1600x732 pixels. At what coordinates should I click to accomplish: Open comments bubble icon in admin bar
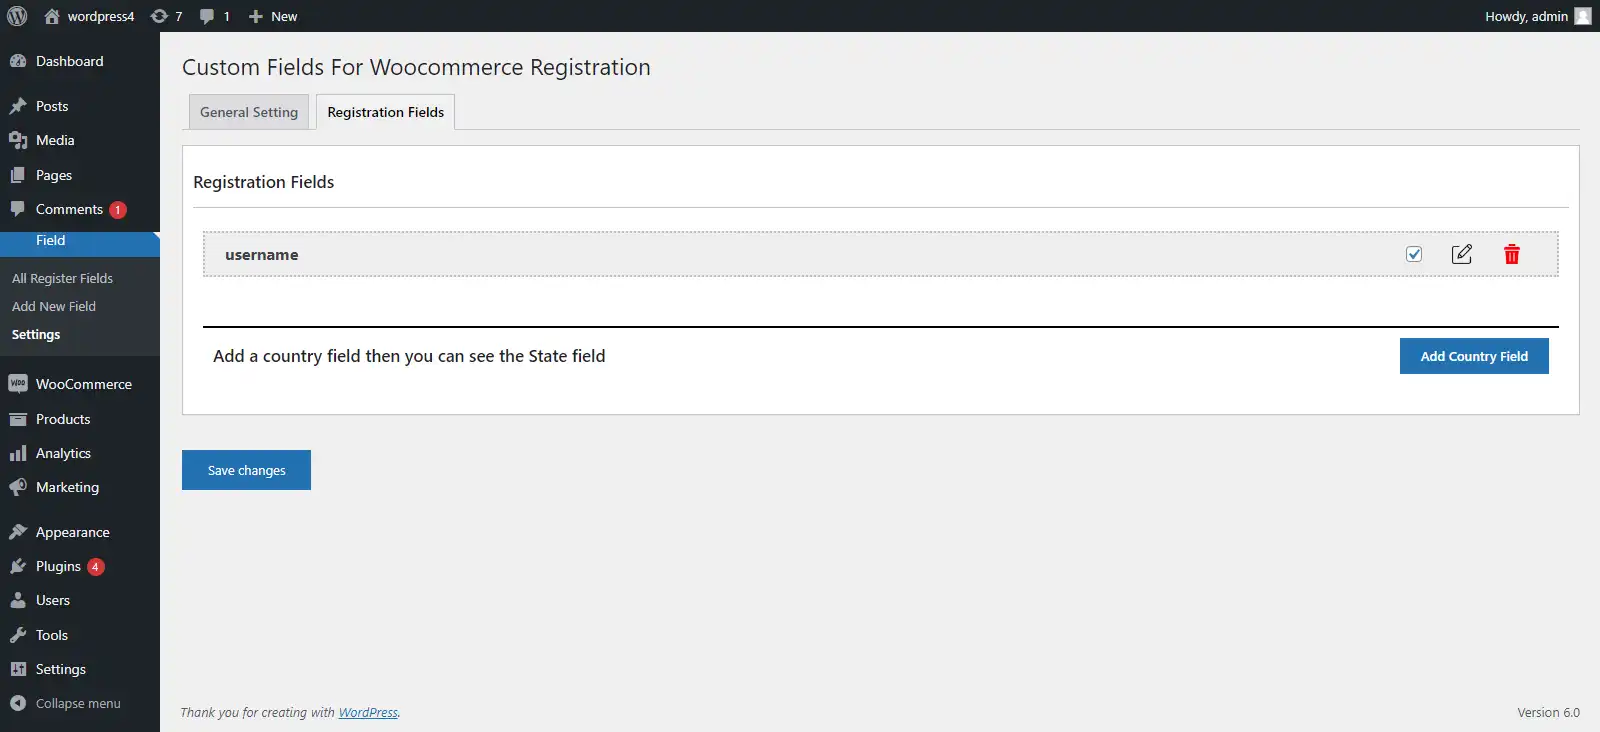click(x=214, y=16)
